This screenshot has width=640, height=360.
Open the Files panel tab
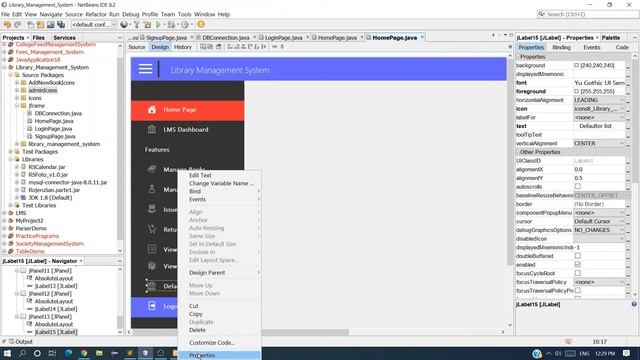click(x=39, y=38)
